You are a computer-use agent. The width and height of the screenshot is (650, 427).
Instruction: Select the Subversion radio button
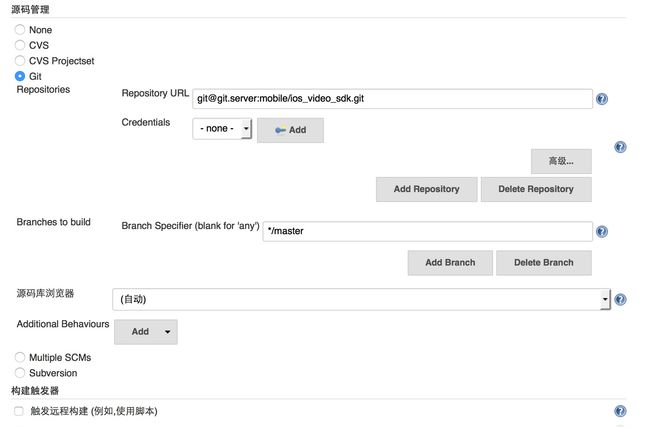pyautogui.click(x=19, y=373)
